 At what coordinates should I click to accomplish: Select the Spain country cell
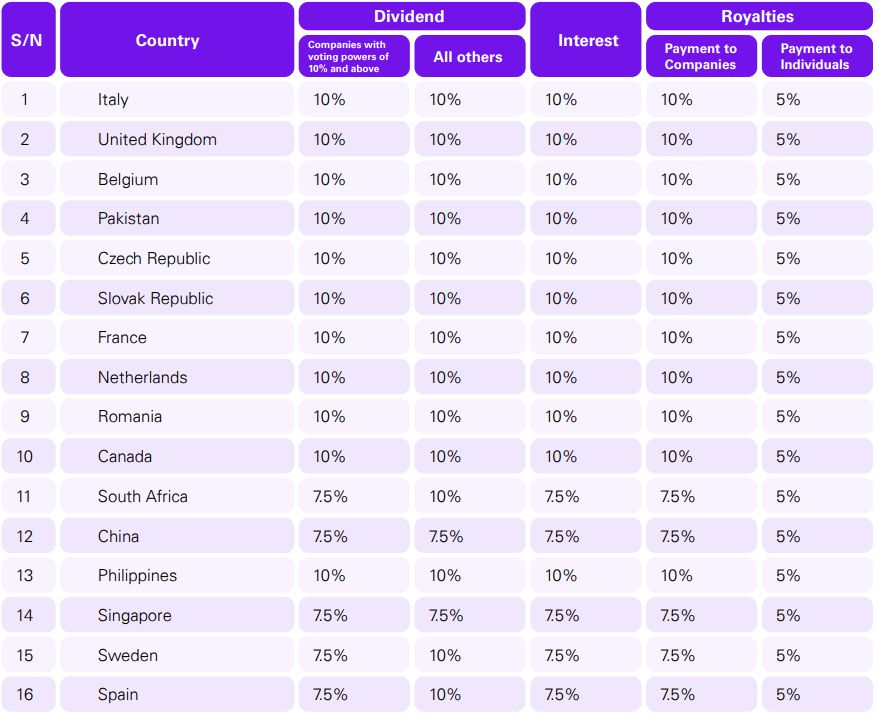point(118,694)
